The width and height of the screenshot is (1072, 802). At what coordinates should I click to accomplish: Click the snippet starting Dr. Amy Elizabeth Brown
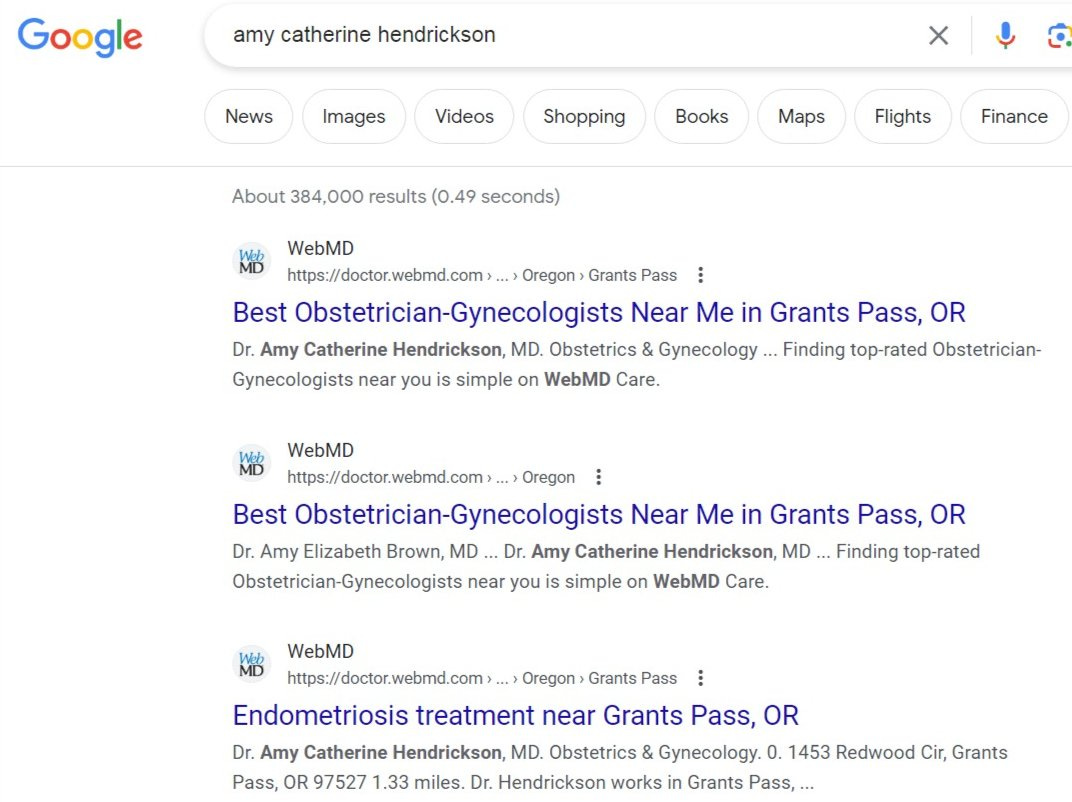pos(606,566)
